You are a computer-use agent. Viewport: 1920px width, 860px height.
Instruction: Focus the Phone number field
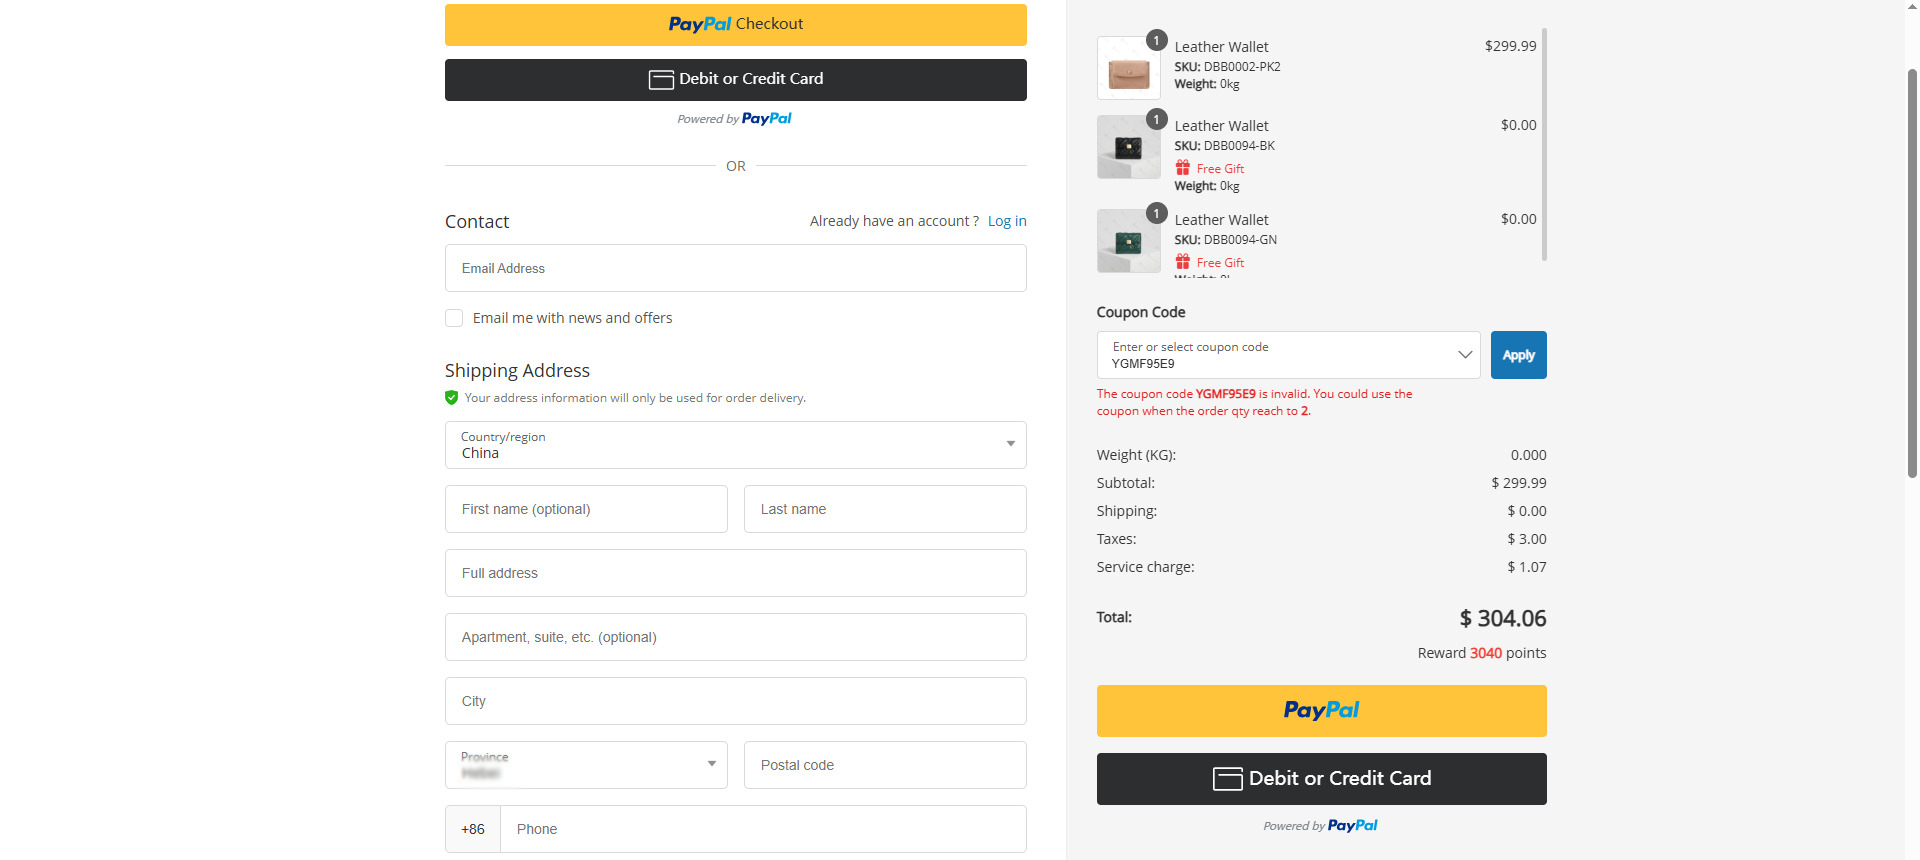tap(763, 829)
